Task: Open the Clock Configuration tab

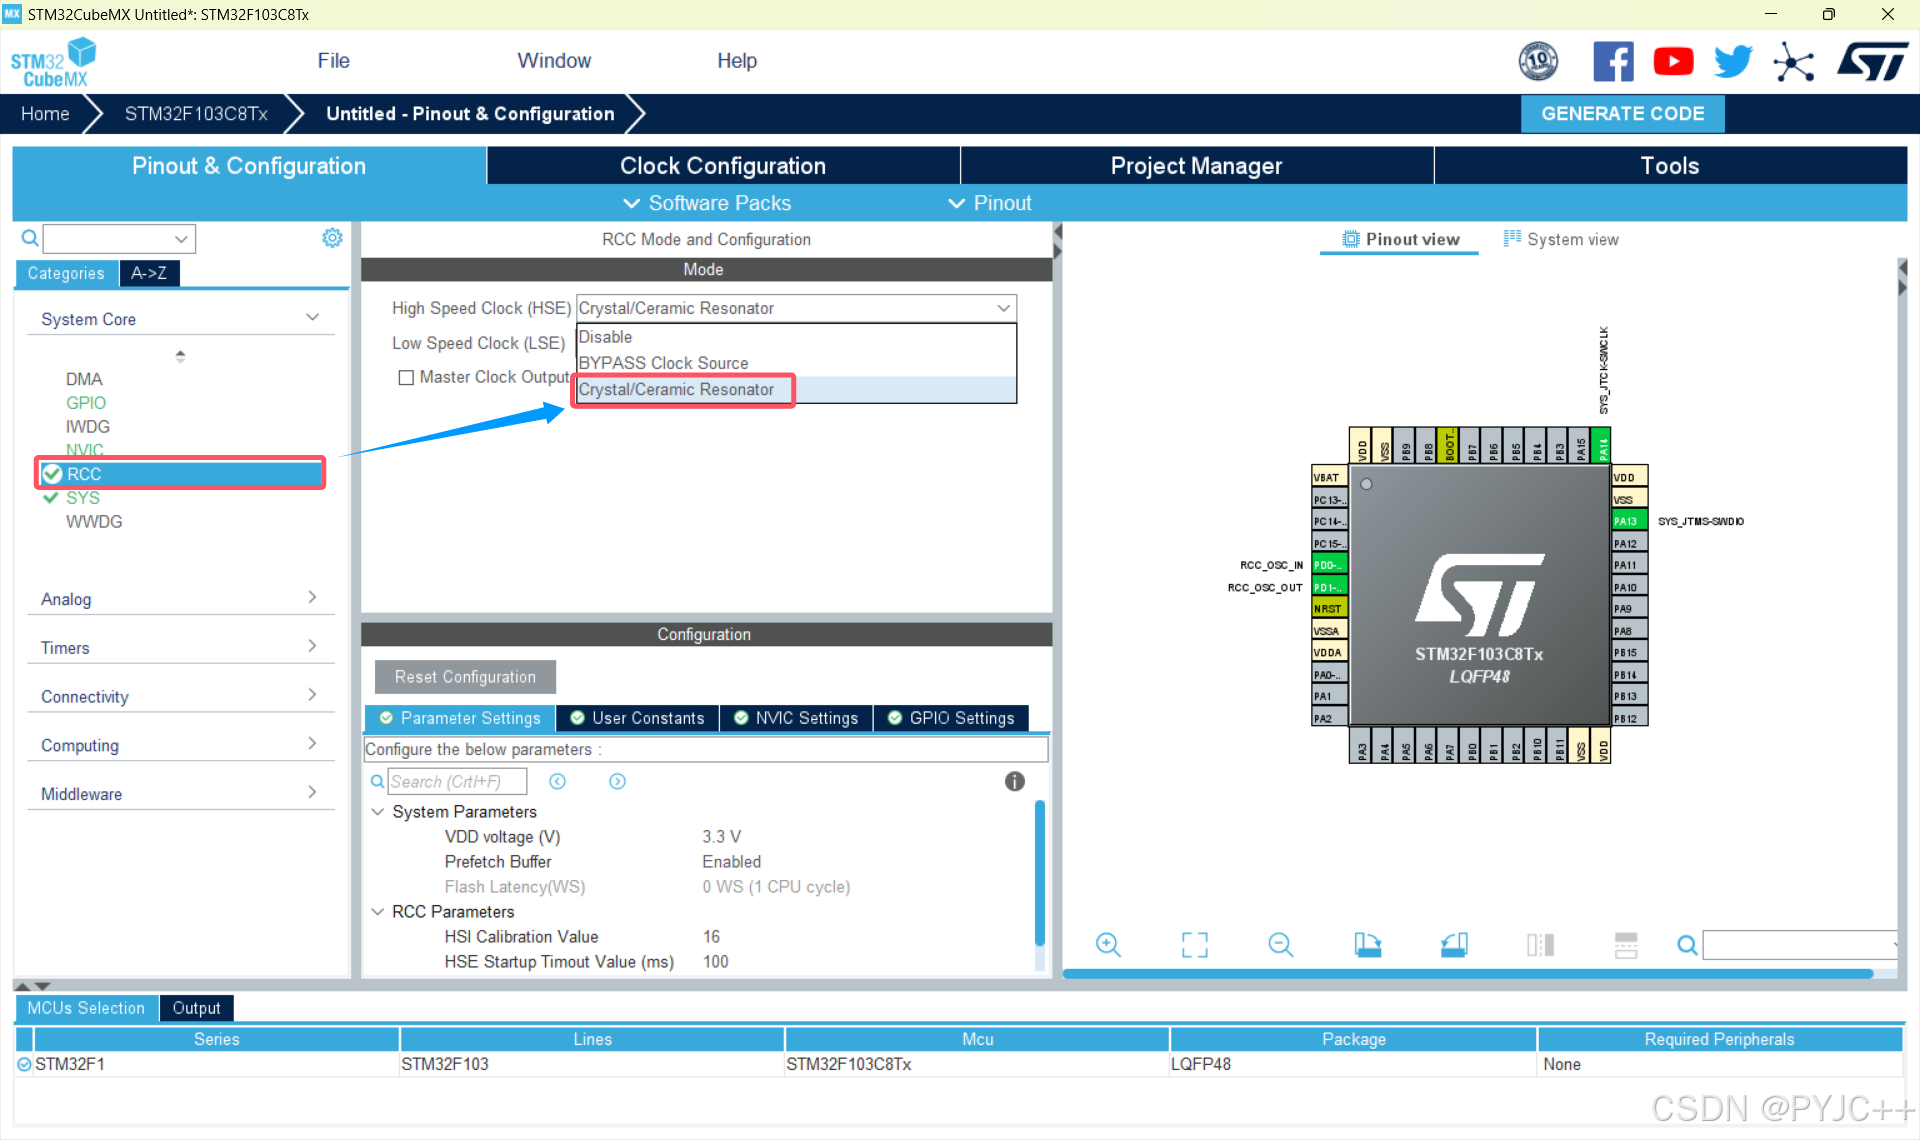Action: click(x=722, y=166)
